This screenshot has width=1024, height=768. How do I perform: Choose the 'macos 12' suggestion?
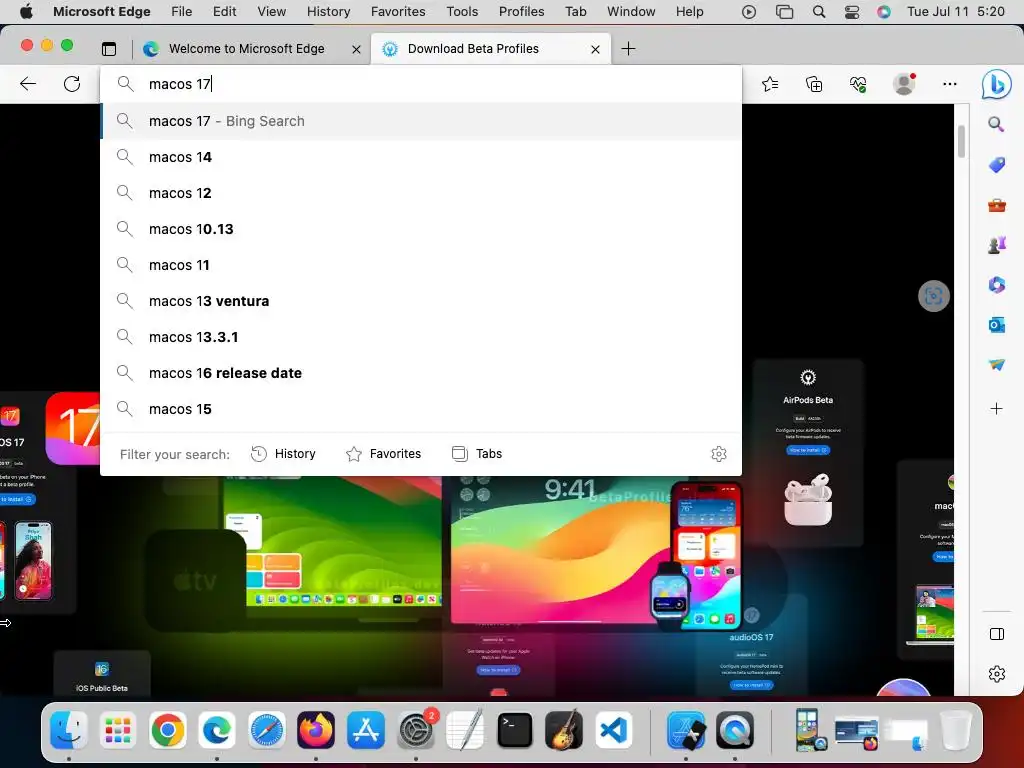pyautogui.click(x=421, y=193)
